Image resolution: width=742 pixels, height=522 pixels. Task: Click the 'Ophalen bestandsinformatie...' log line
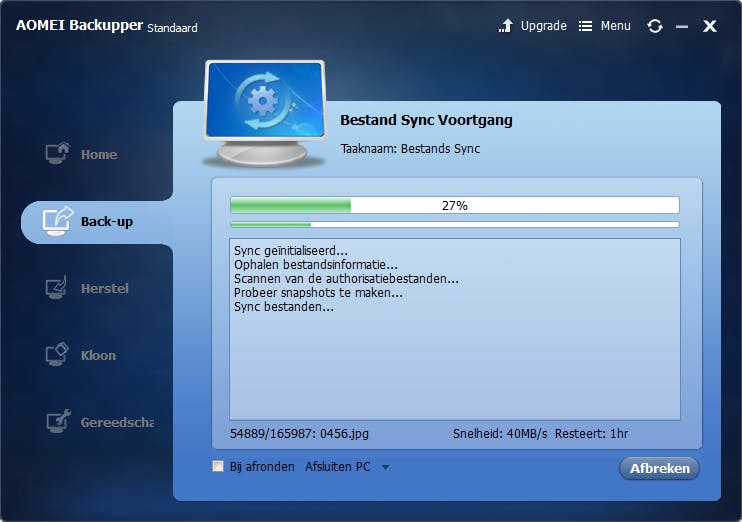coord(316,265)
